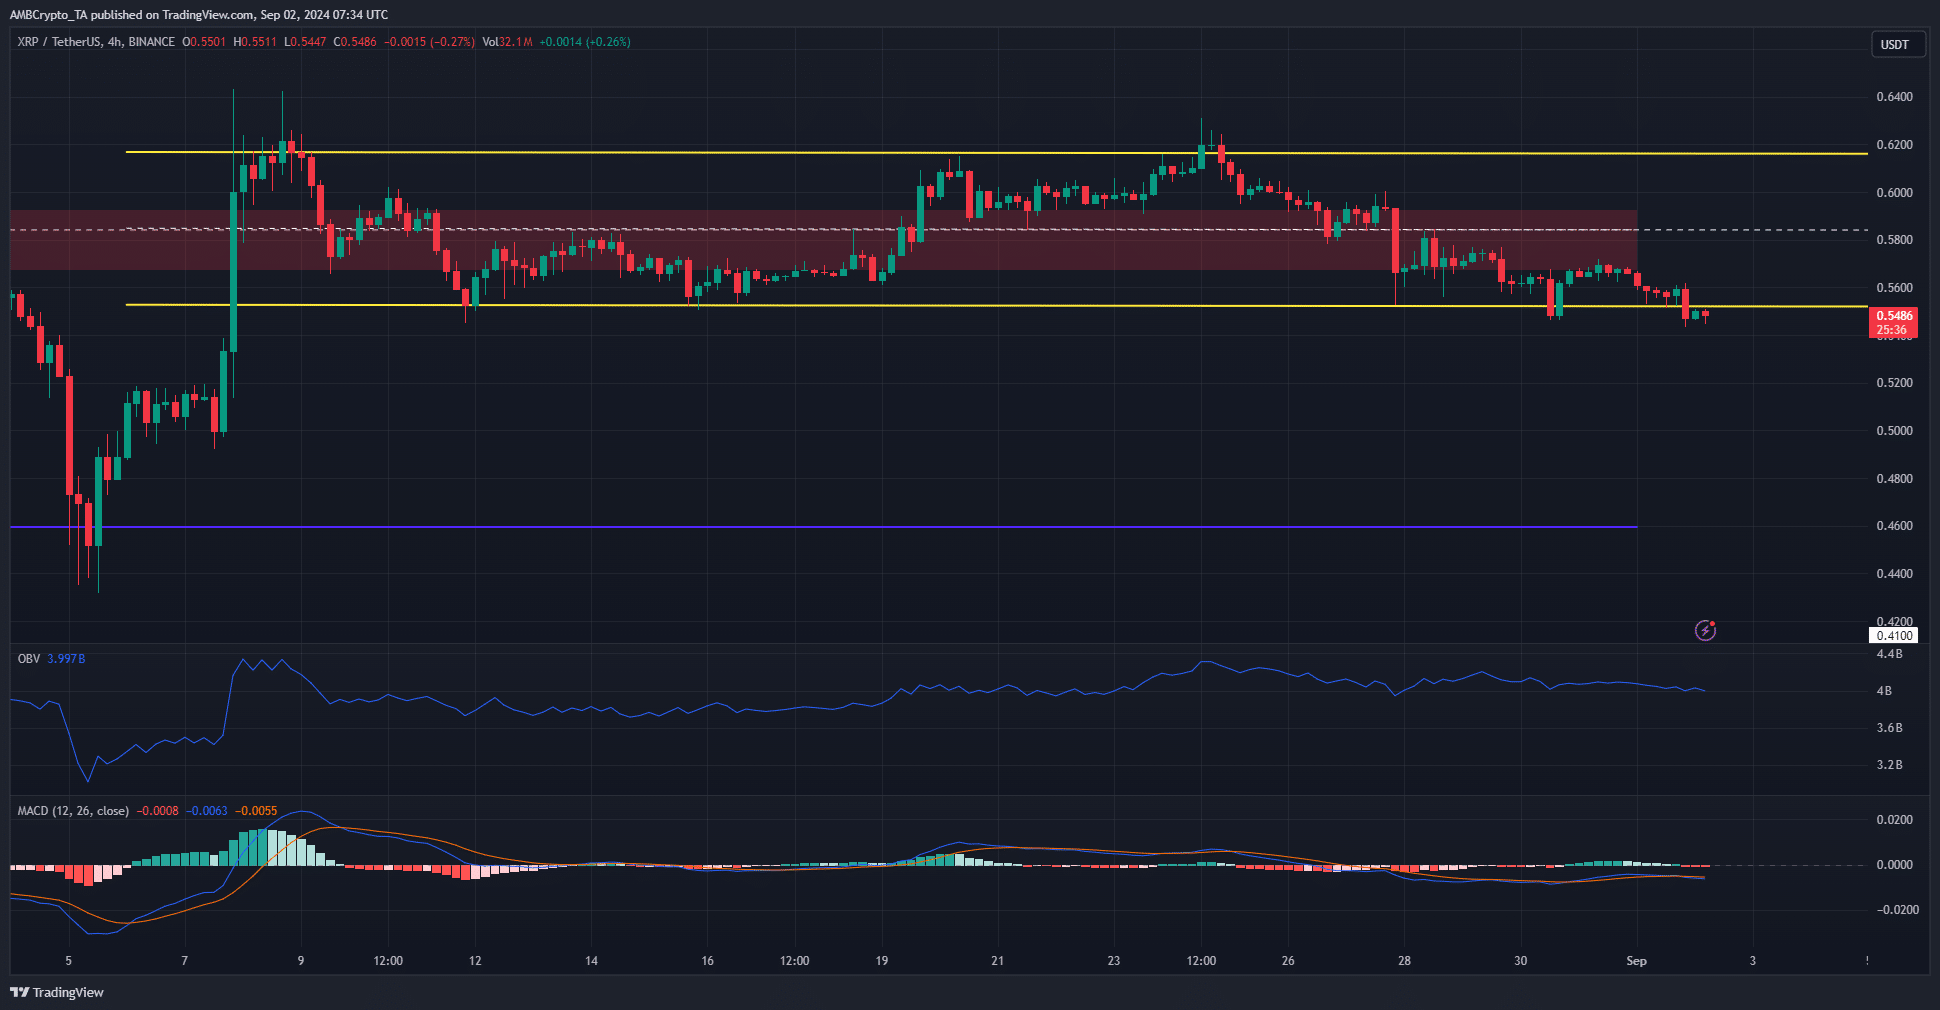Select the purple horizontal support line
This screenshot has width=1940, height=1010.
(824, 526)
